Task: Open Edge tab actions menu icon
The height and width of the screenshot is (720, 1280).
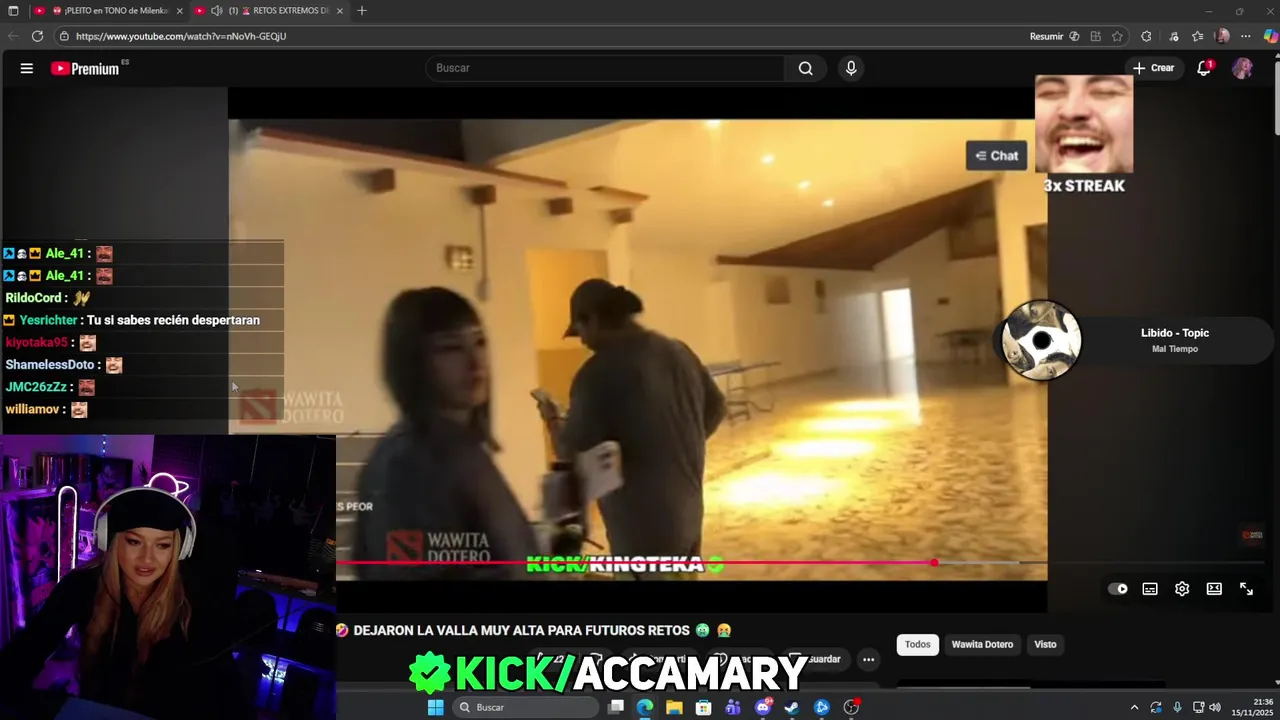Action: tap(13, 11)
